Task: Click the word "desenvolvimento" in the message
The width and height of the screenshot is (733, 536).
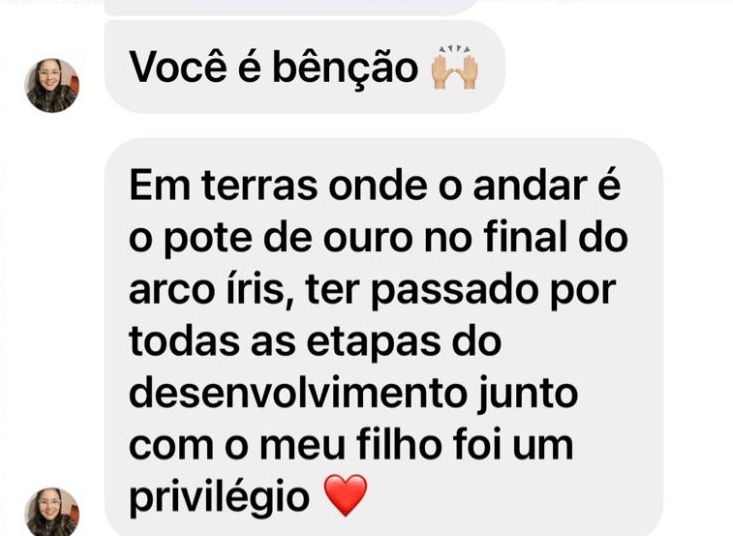Action: [297, 393]
